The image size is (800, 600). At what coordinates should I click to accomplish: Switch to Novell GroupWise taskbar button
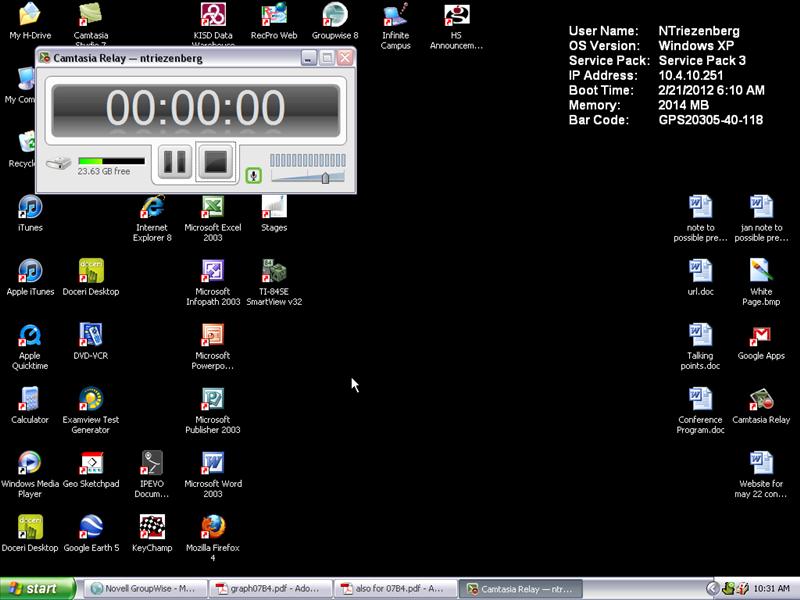(145, 589)
